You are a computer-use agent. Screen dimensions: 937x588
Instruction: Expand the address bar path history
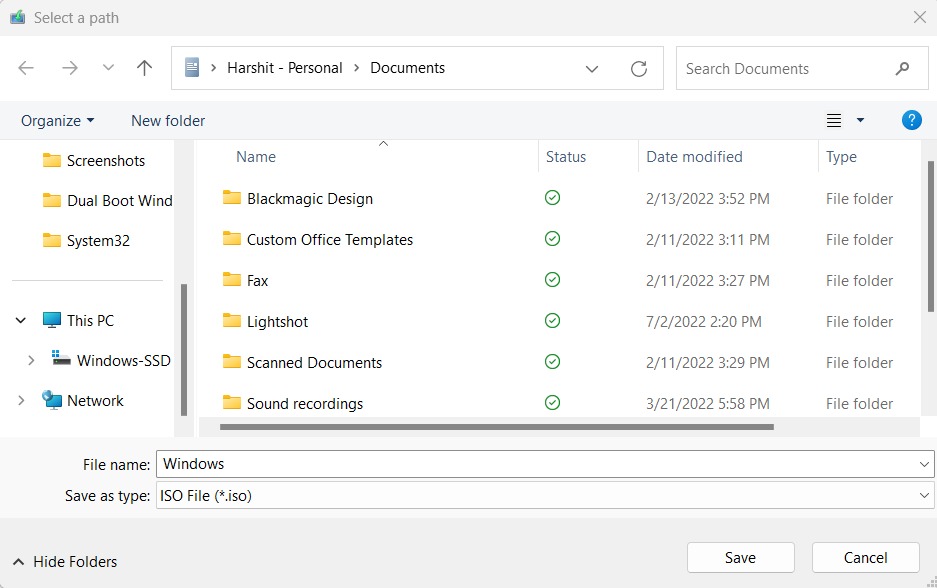[592, 69]
